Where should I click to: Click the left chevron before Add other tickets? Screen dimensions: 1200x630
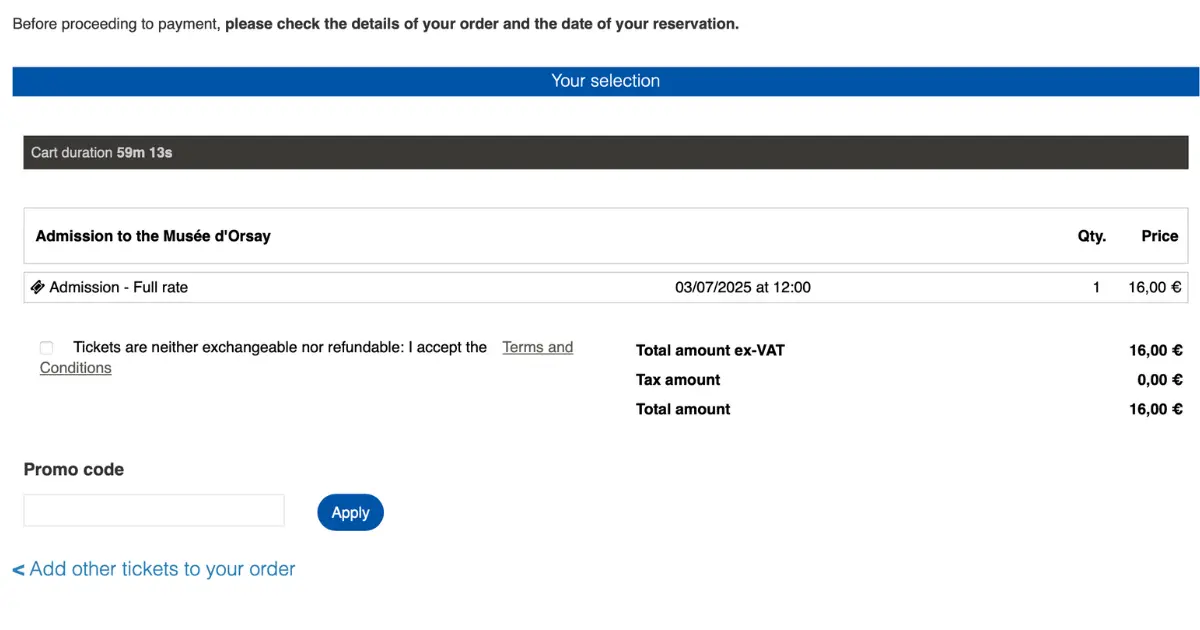[x=18, y=570]
